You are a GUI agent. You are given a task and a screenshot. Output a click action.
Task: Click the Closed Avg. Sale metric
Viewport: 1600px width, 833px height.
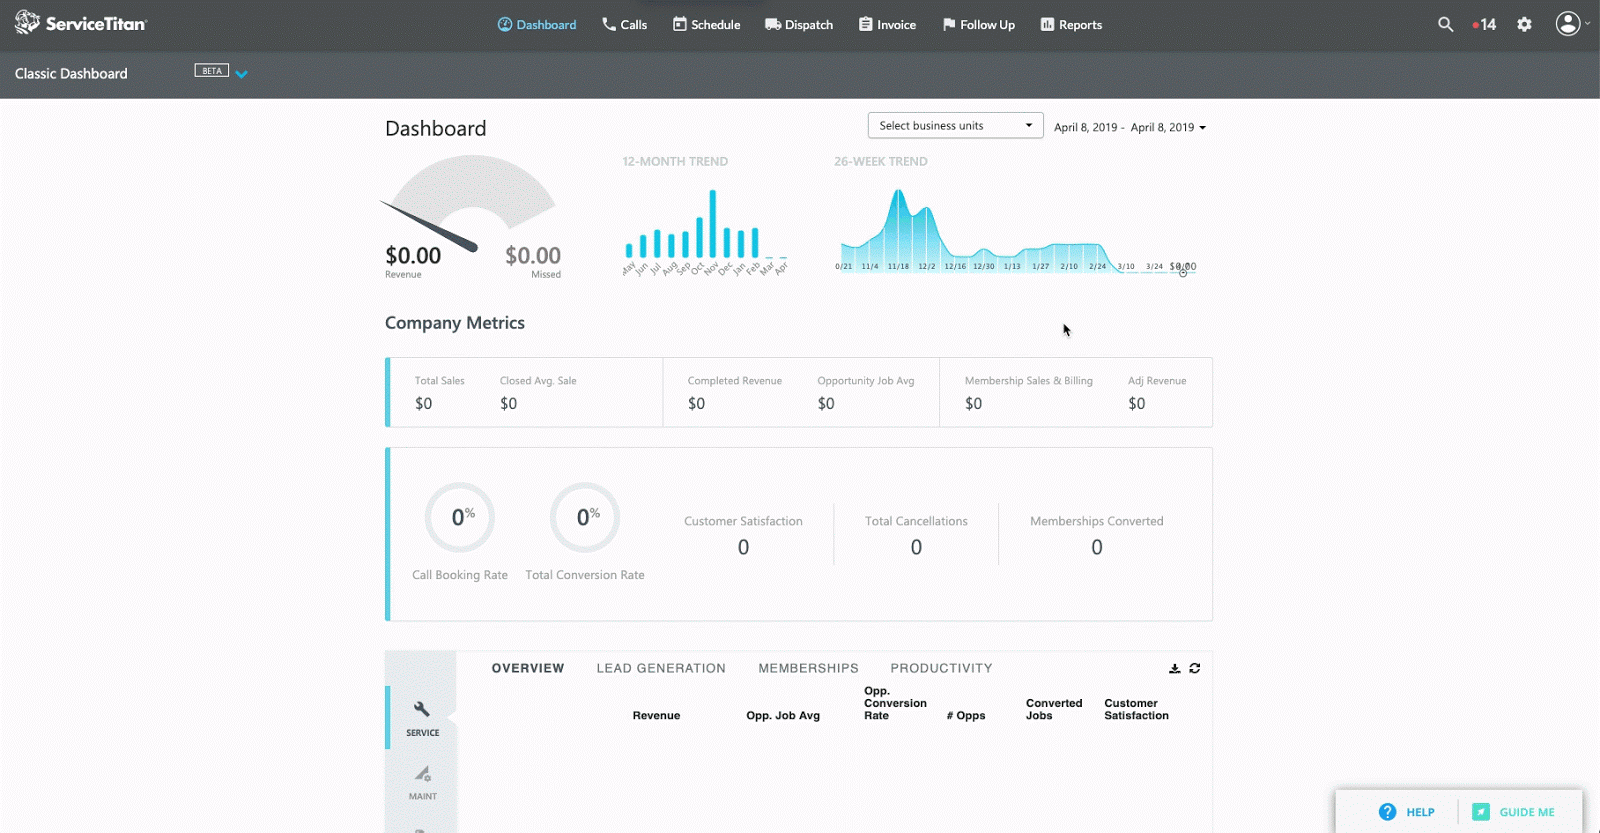click(x=538, y=393)
